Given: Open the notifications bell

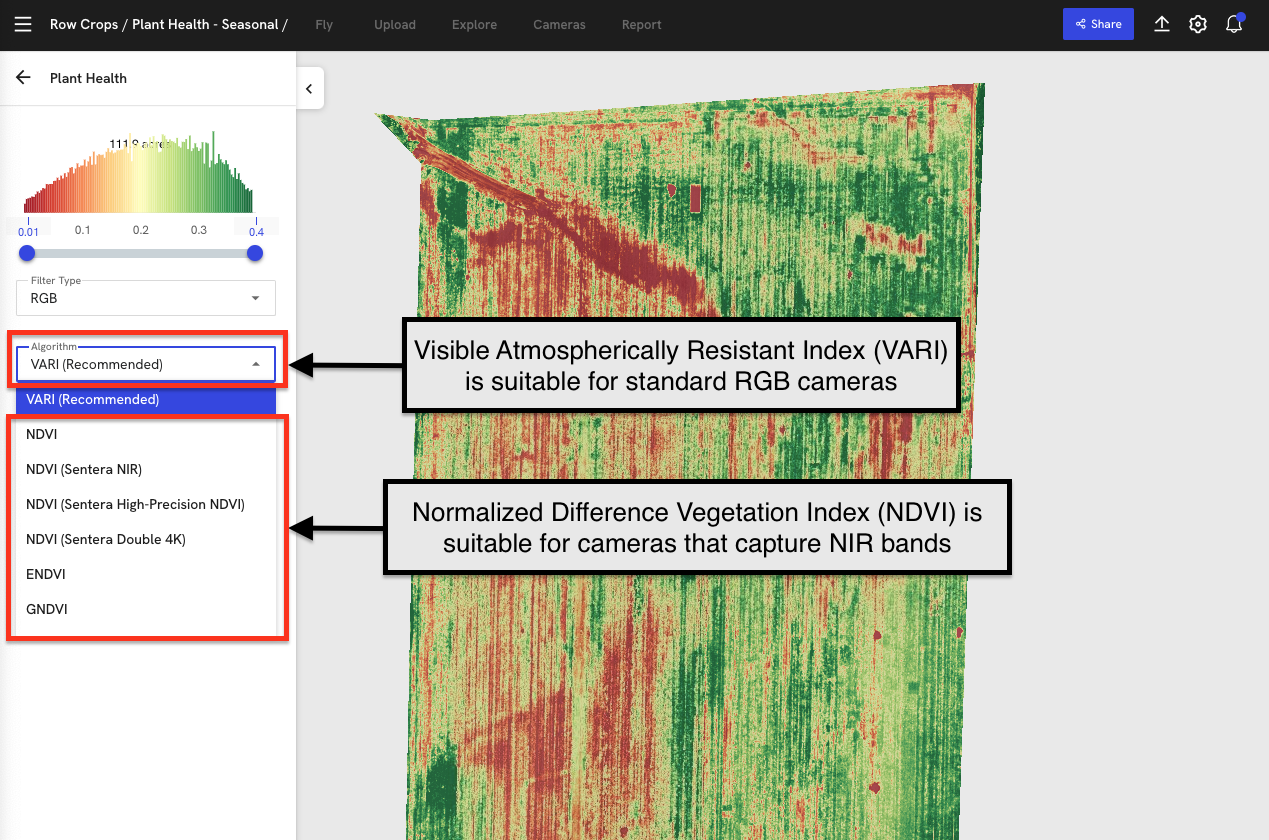Looking at the screenshot, I should [1234, 24].
